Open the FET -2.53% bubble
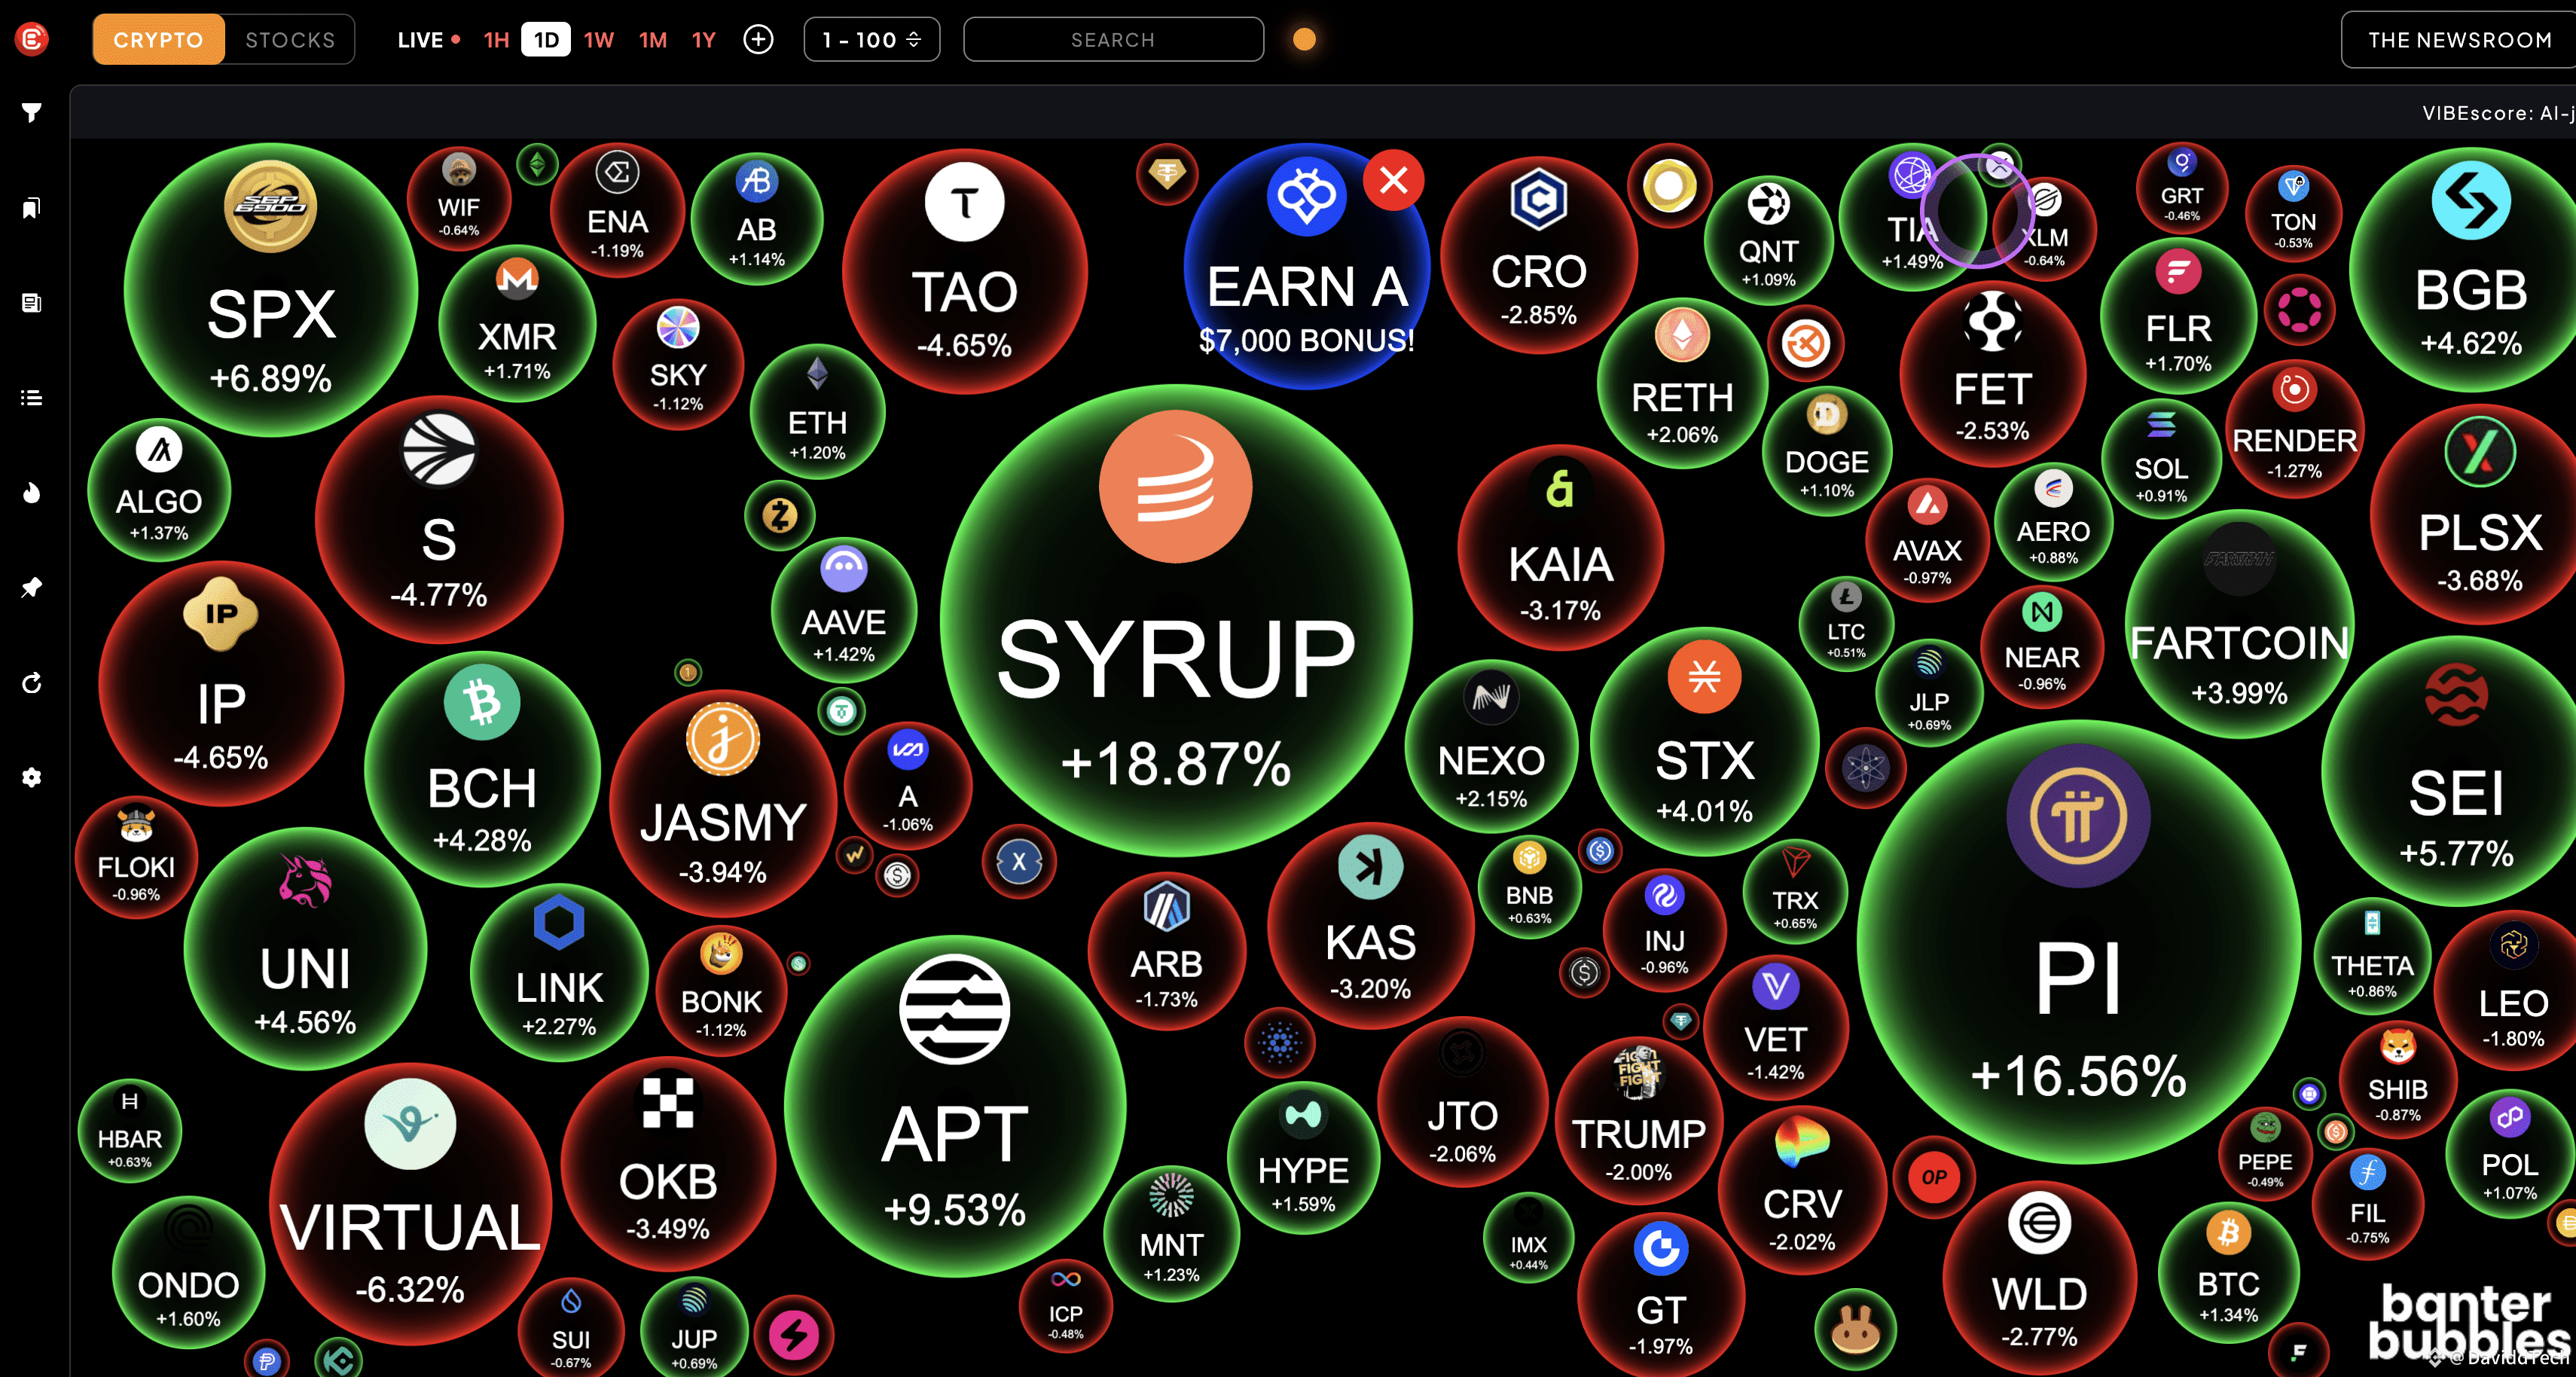This screenshot has height=1377, width=2576. pos(1992,374)
